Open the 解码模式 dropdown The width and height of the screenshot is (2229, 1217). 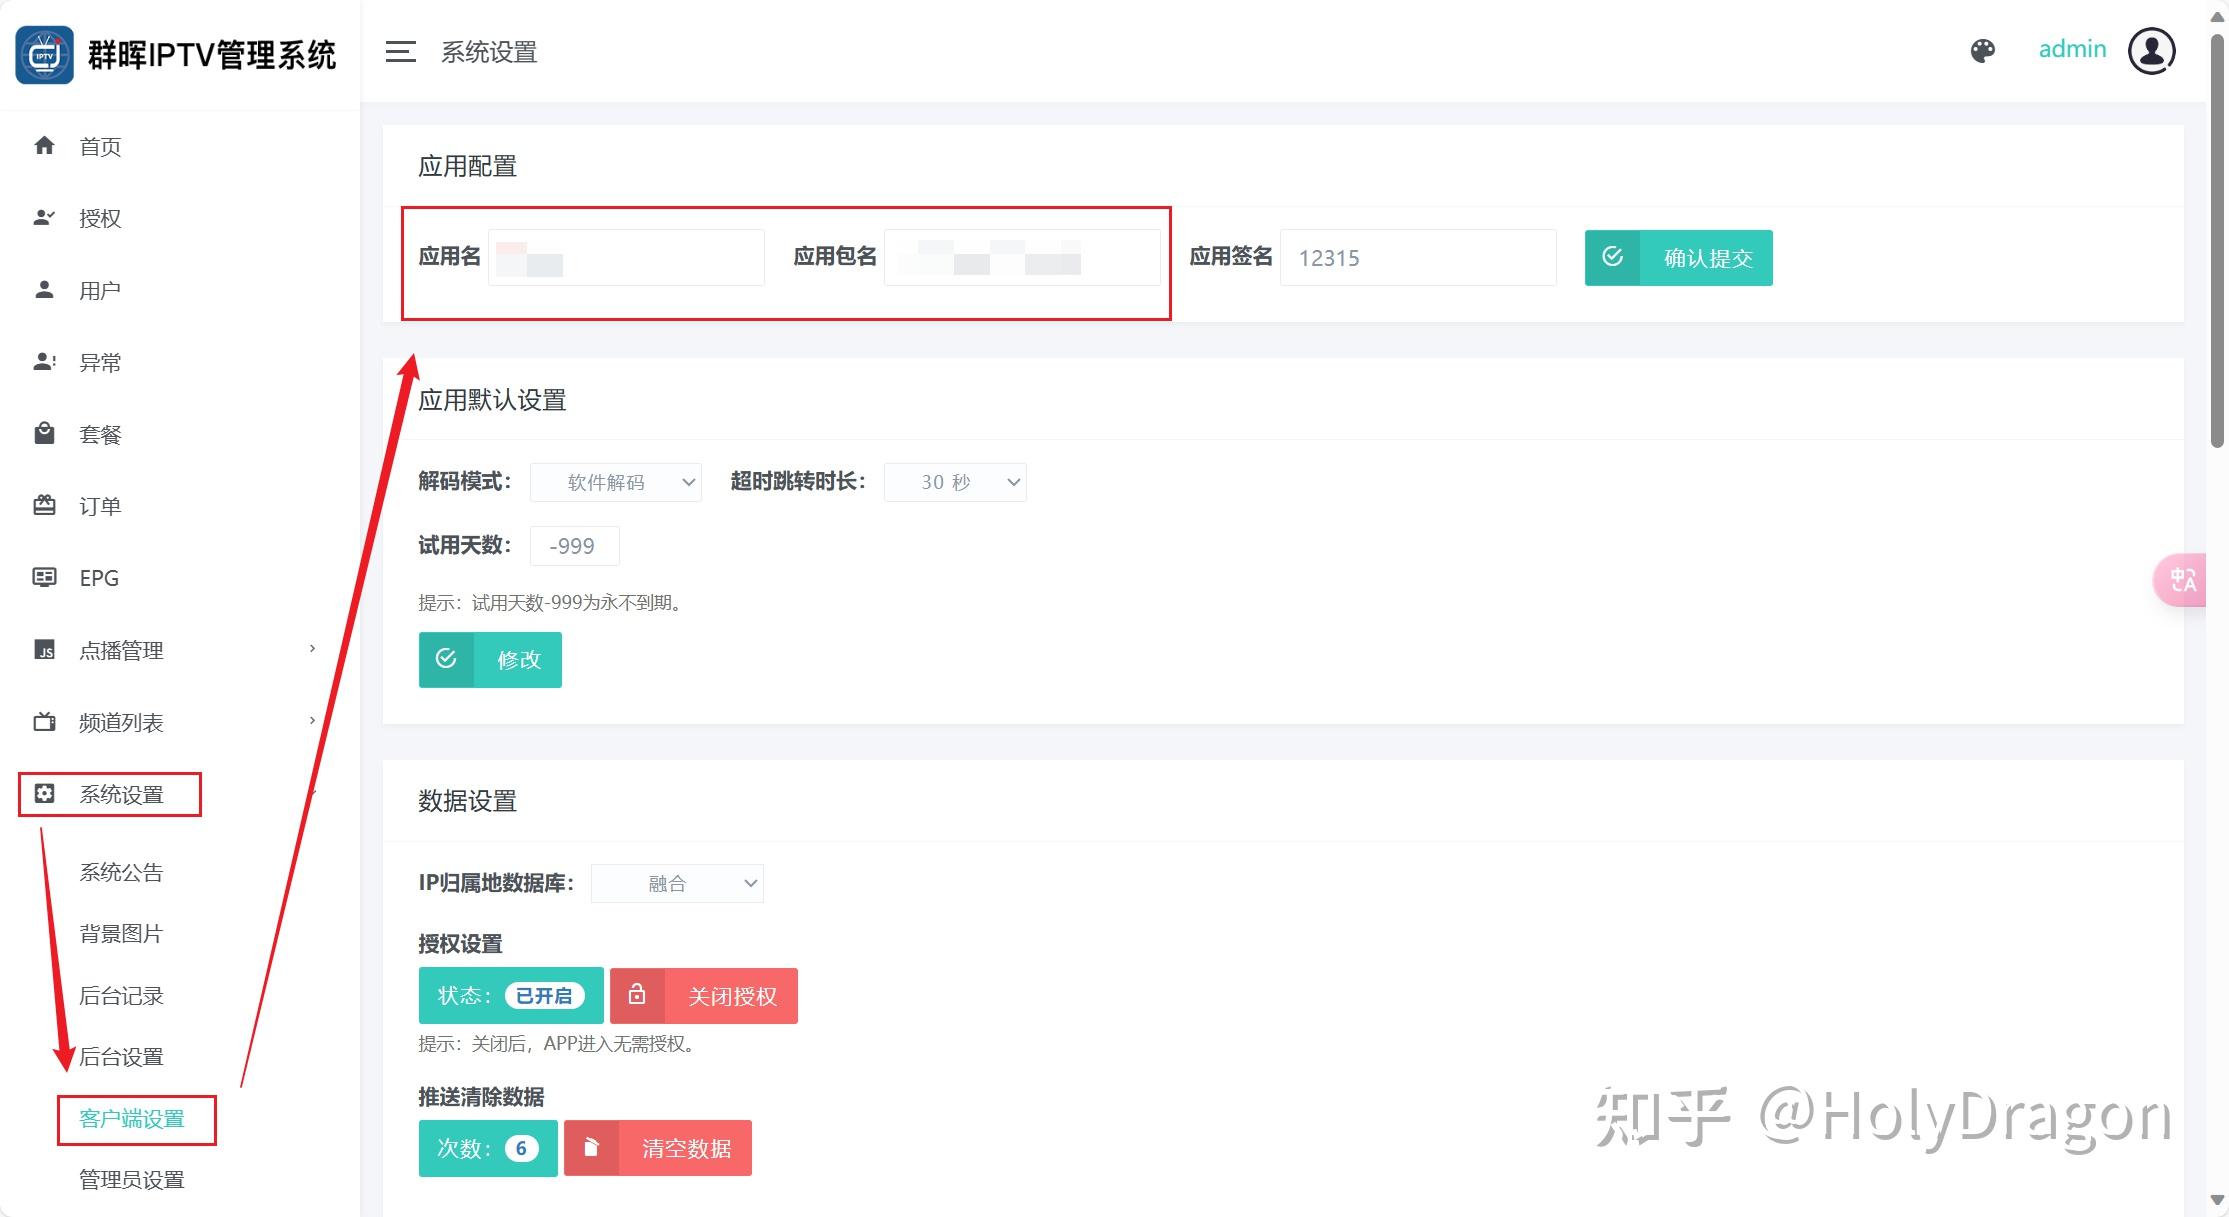[616, 482]
